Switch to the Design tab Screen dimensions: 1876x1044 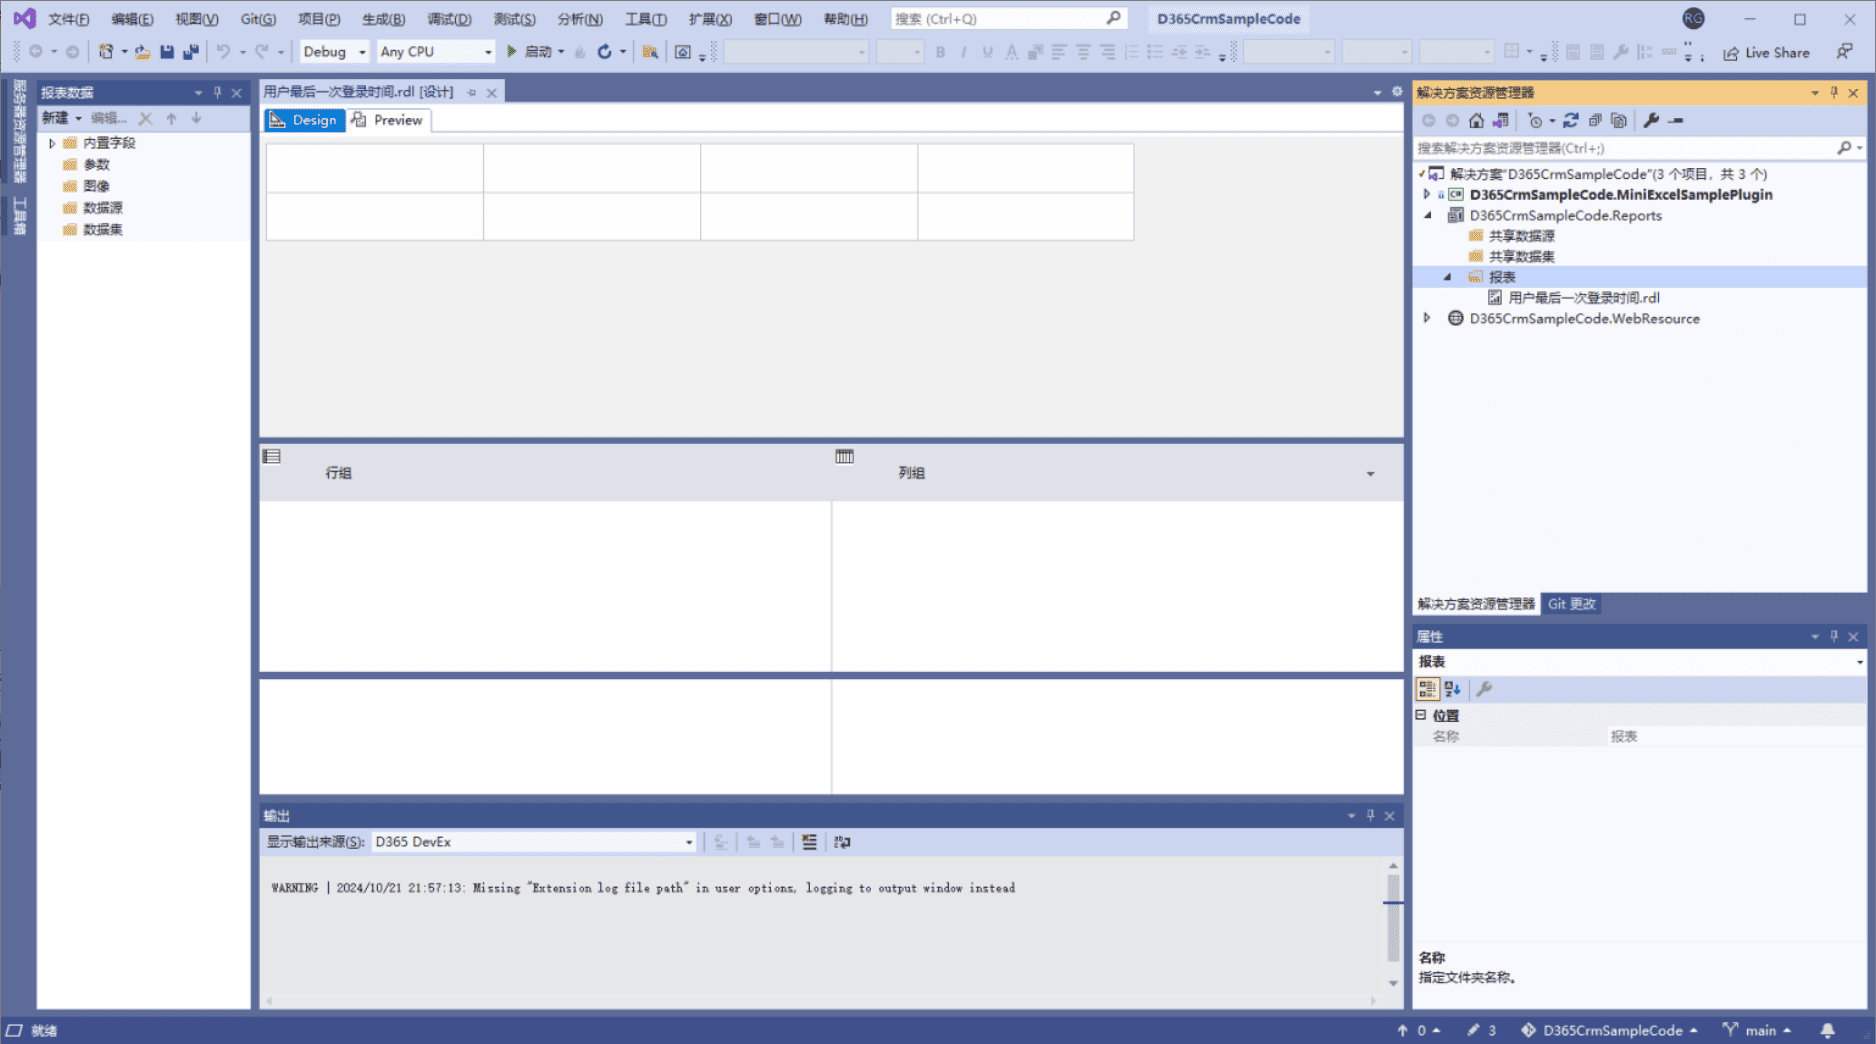point(304,120)
